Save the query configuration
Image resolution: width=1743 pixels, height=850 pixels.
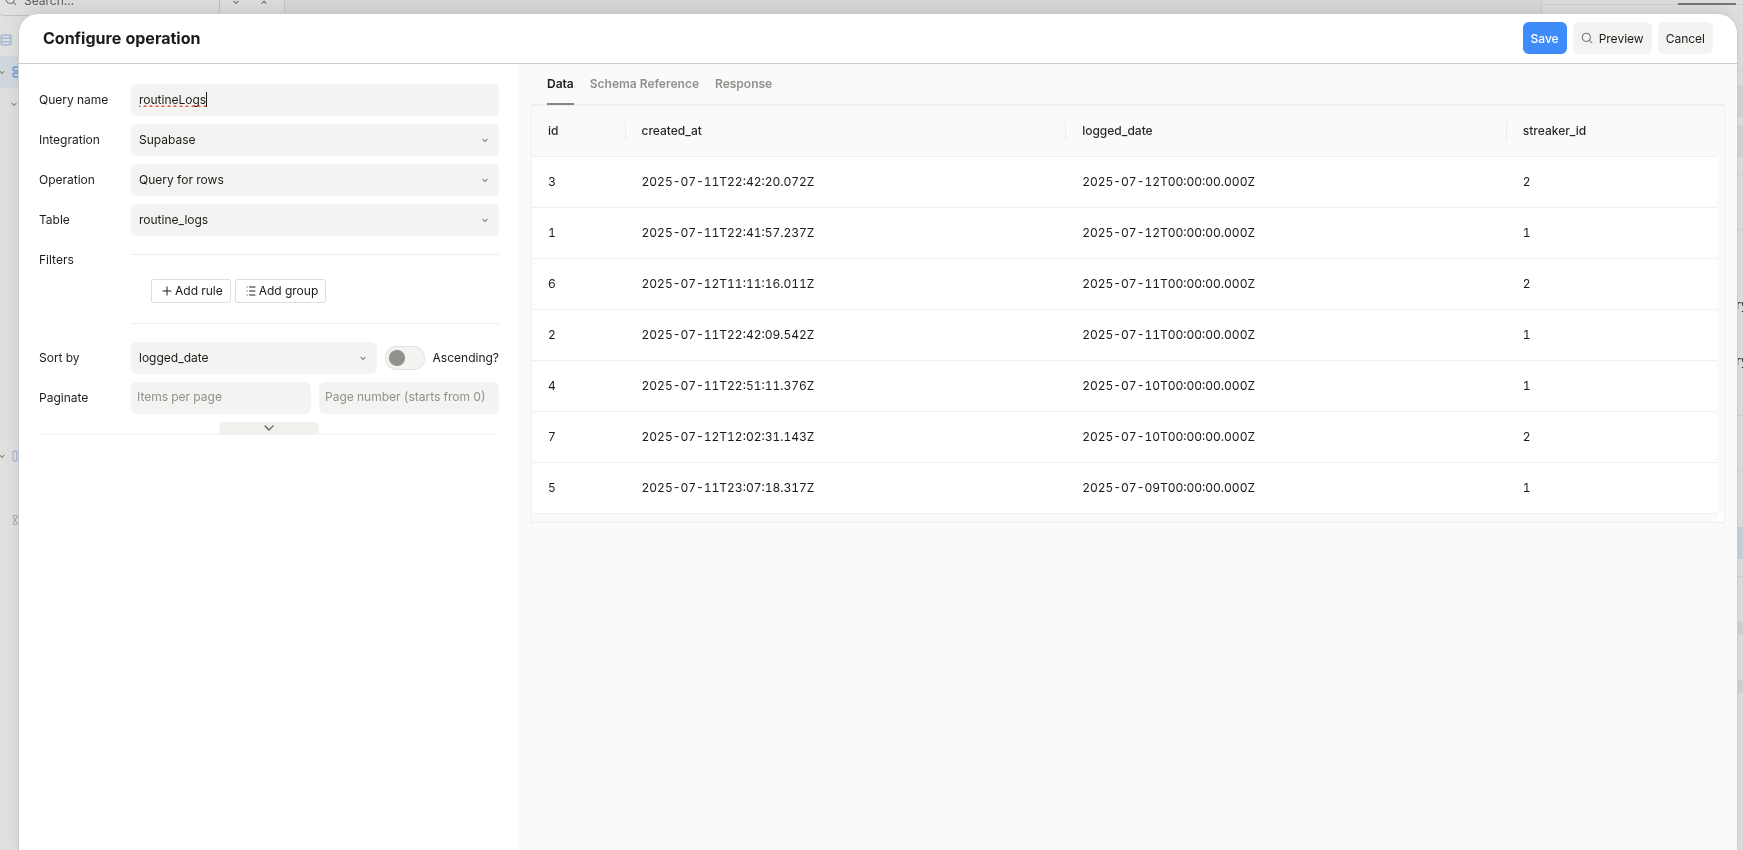tap(1544, 39)
